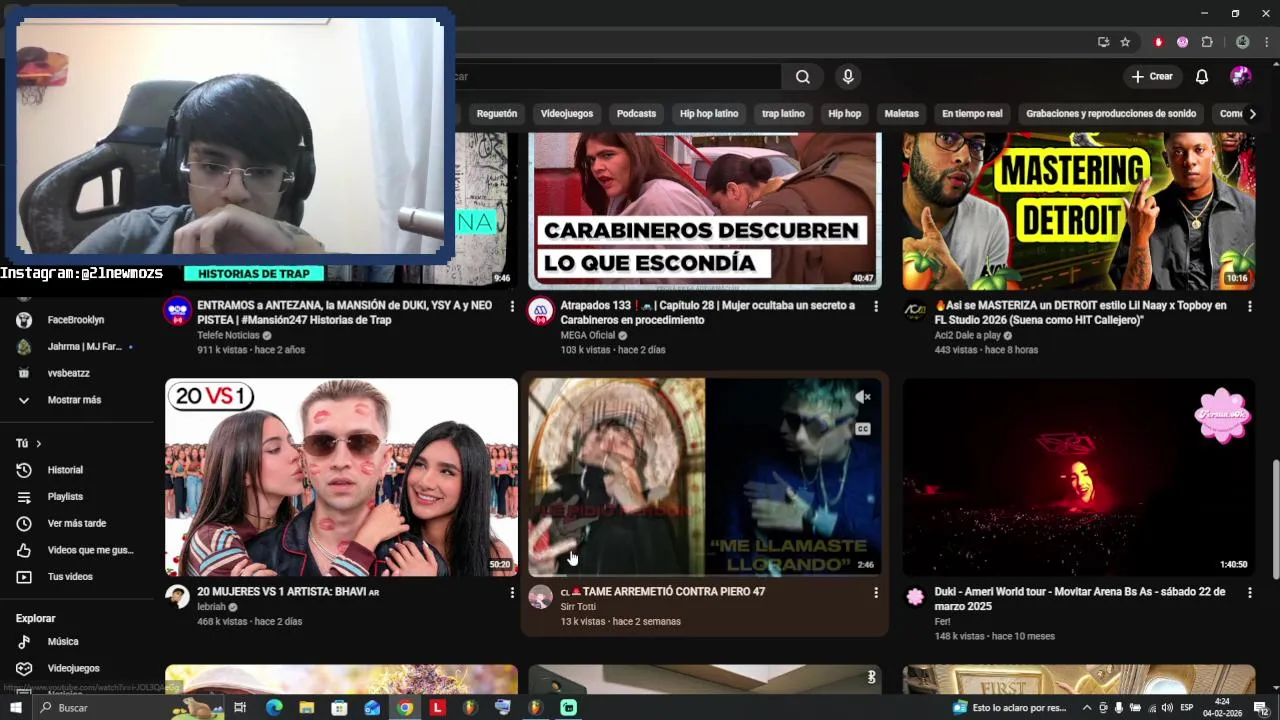The height and width of the screenshot is (720, 1280).
Task: Open options menu for Atrapados 133 video
Action: 875,306
